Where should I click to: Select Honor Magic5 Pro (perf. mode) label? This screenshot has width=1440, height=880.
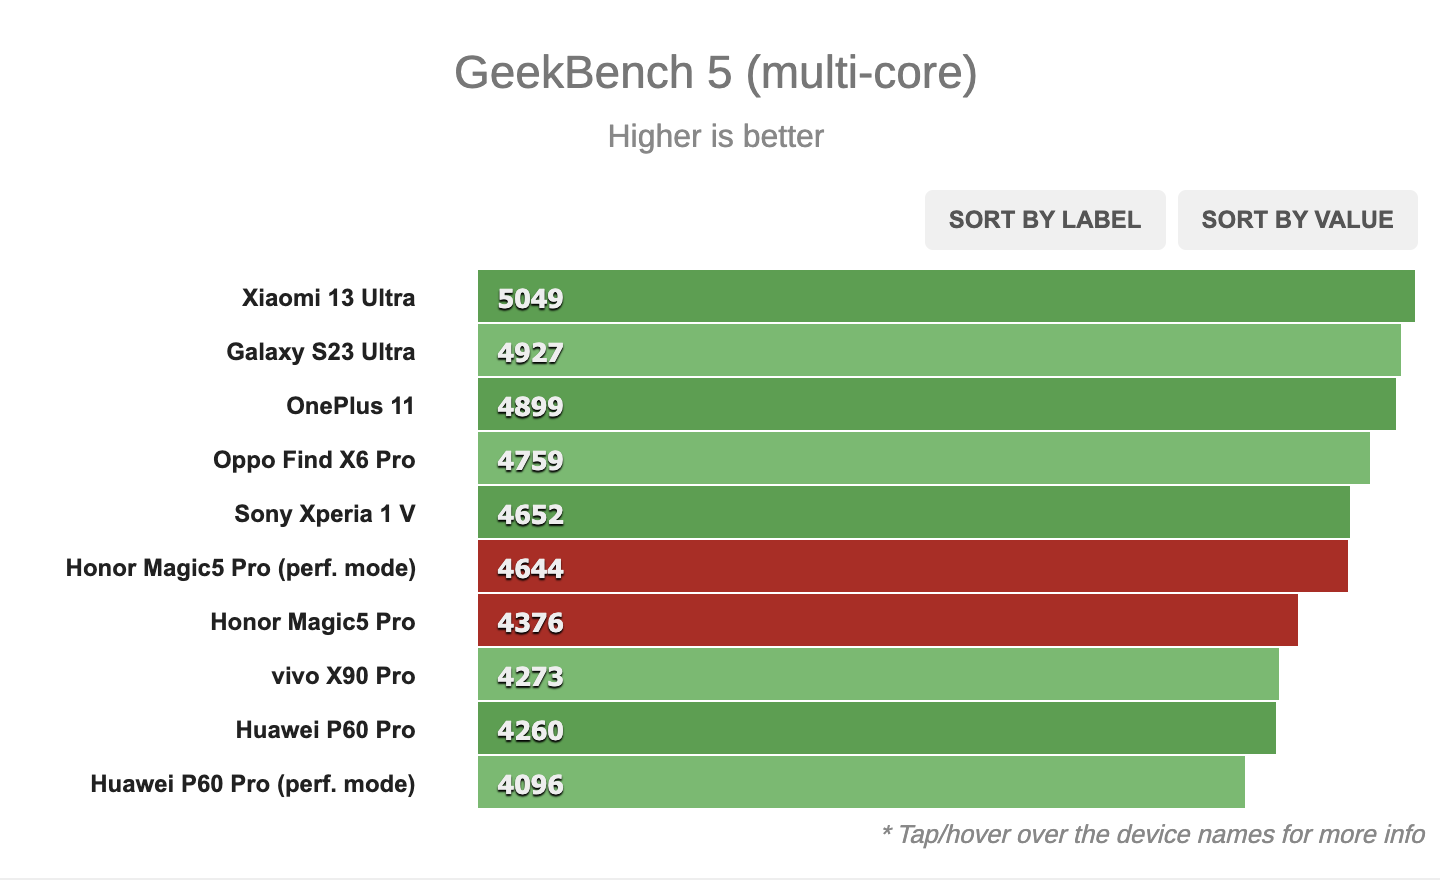(240, 568)
